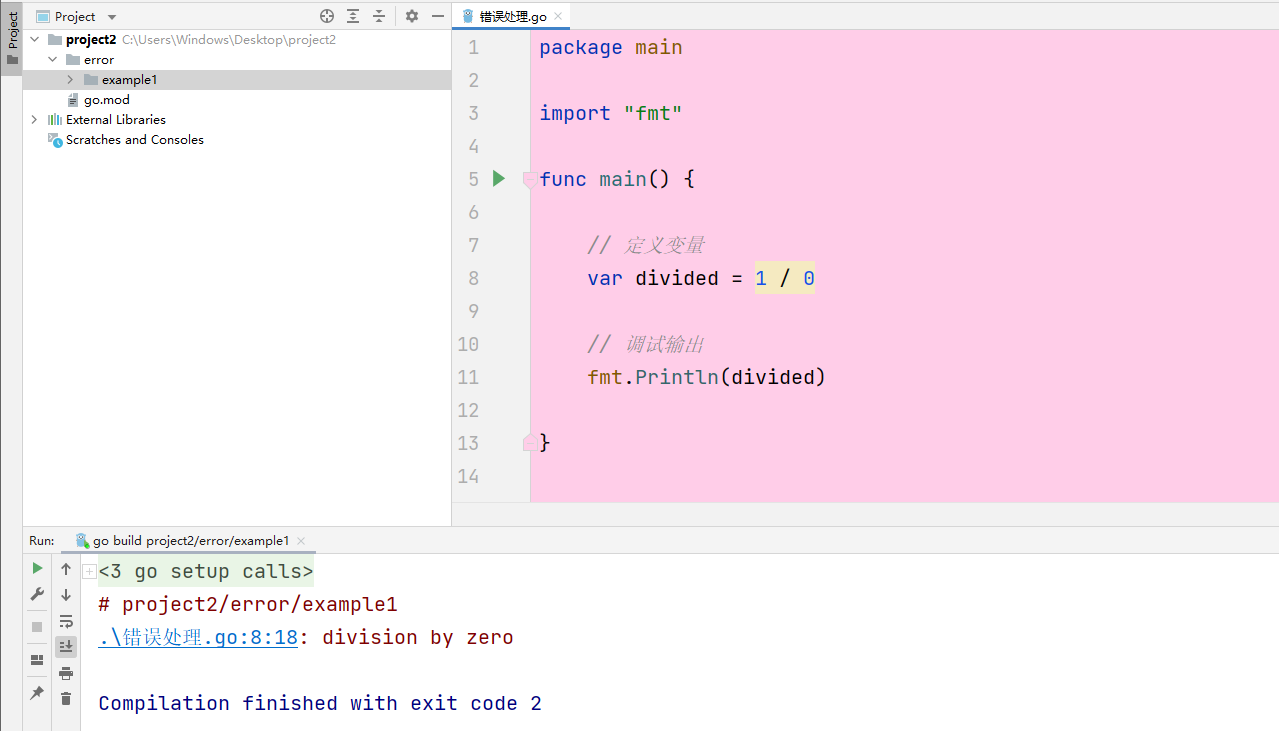Print the Run console output

tap(66, 673)
